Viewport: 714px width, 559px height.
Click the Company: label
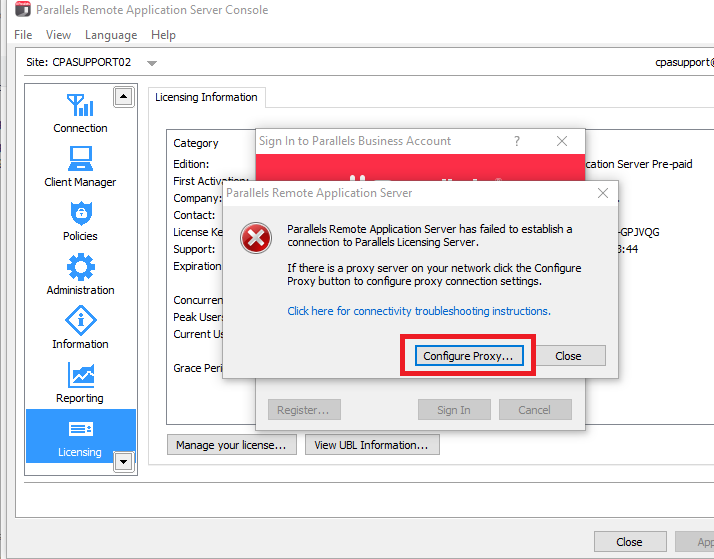pos(197,198)
